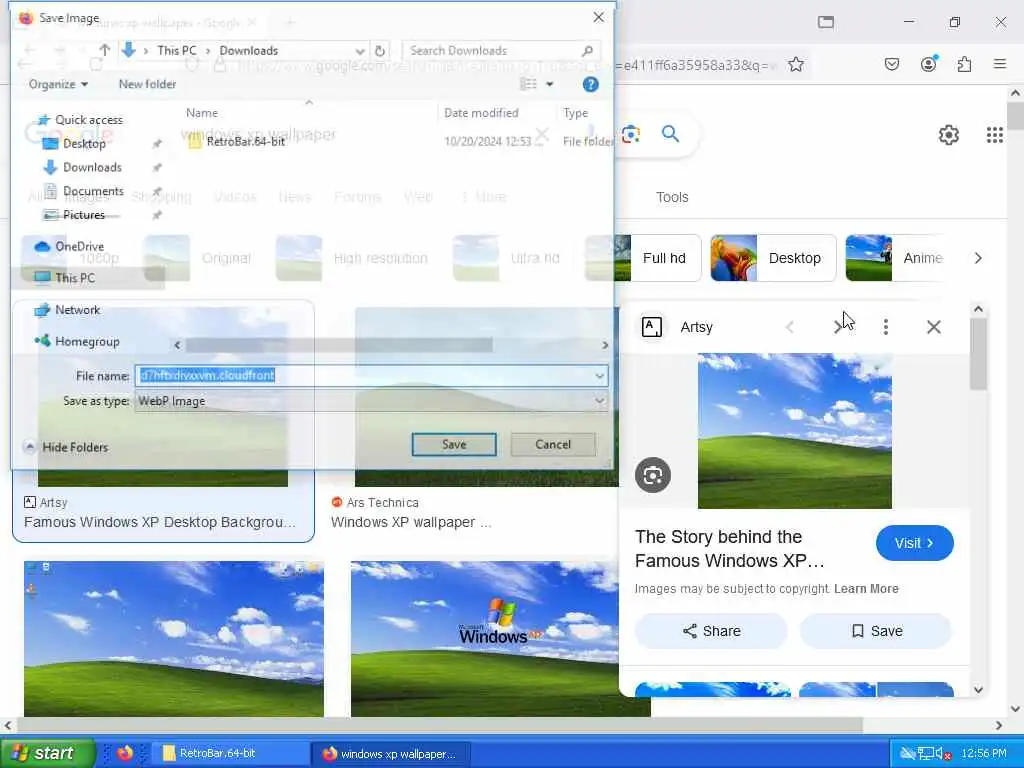
Task: Open Desktop in navigation pane
Action: click(84, 144)
